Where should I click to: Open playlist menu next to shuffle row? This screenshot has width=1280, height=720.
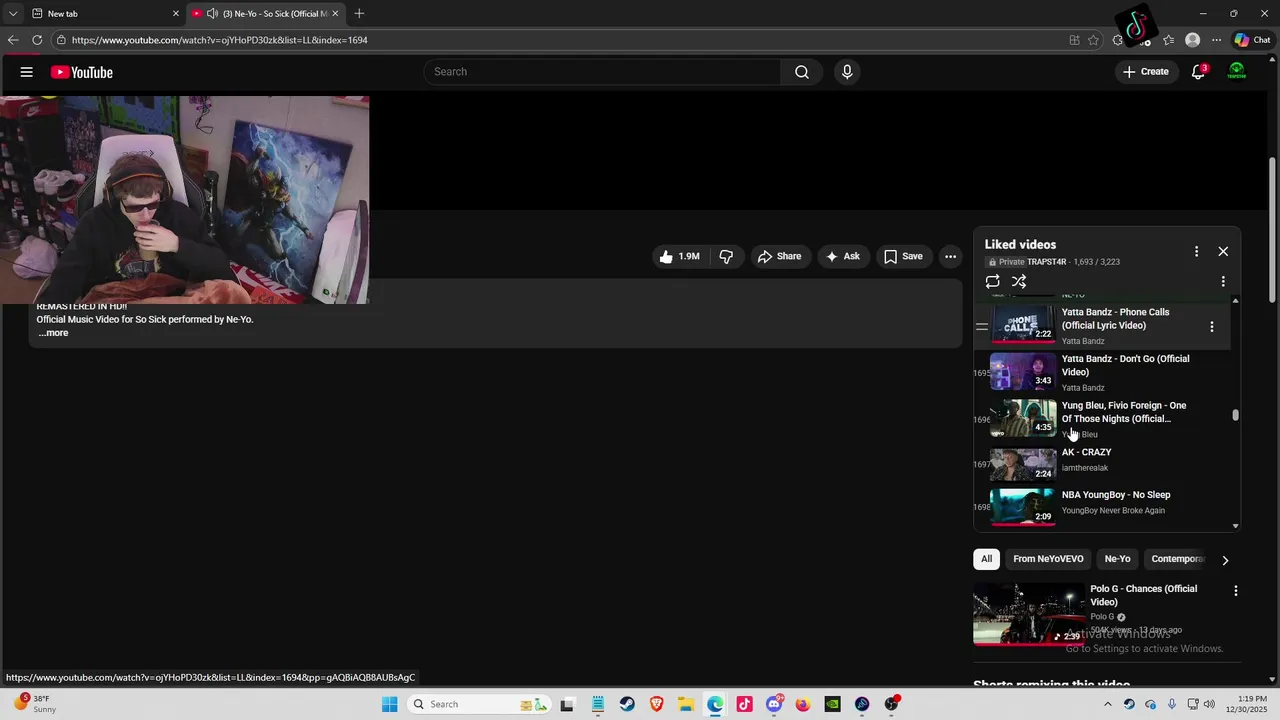coord(1223,282)
